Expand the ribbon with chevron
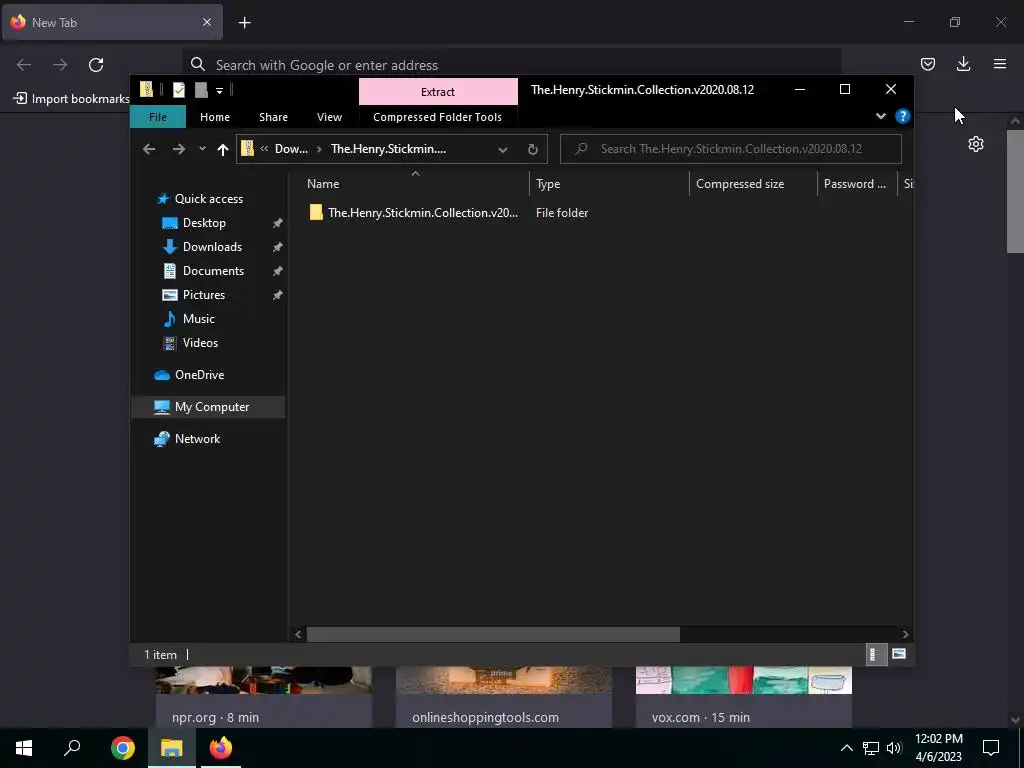Screen dimensions: 1024x768 point(881,116)
